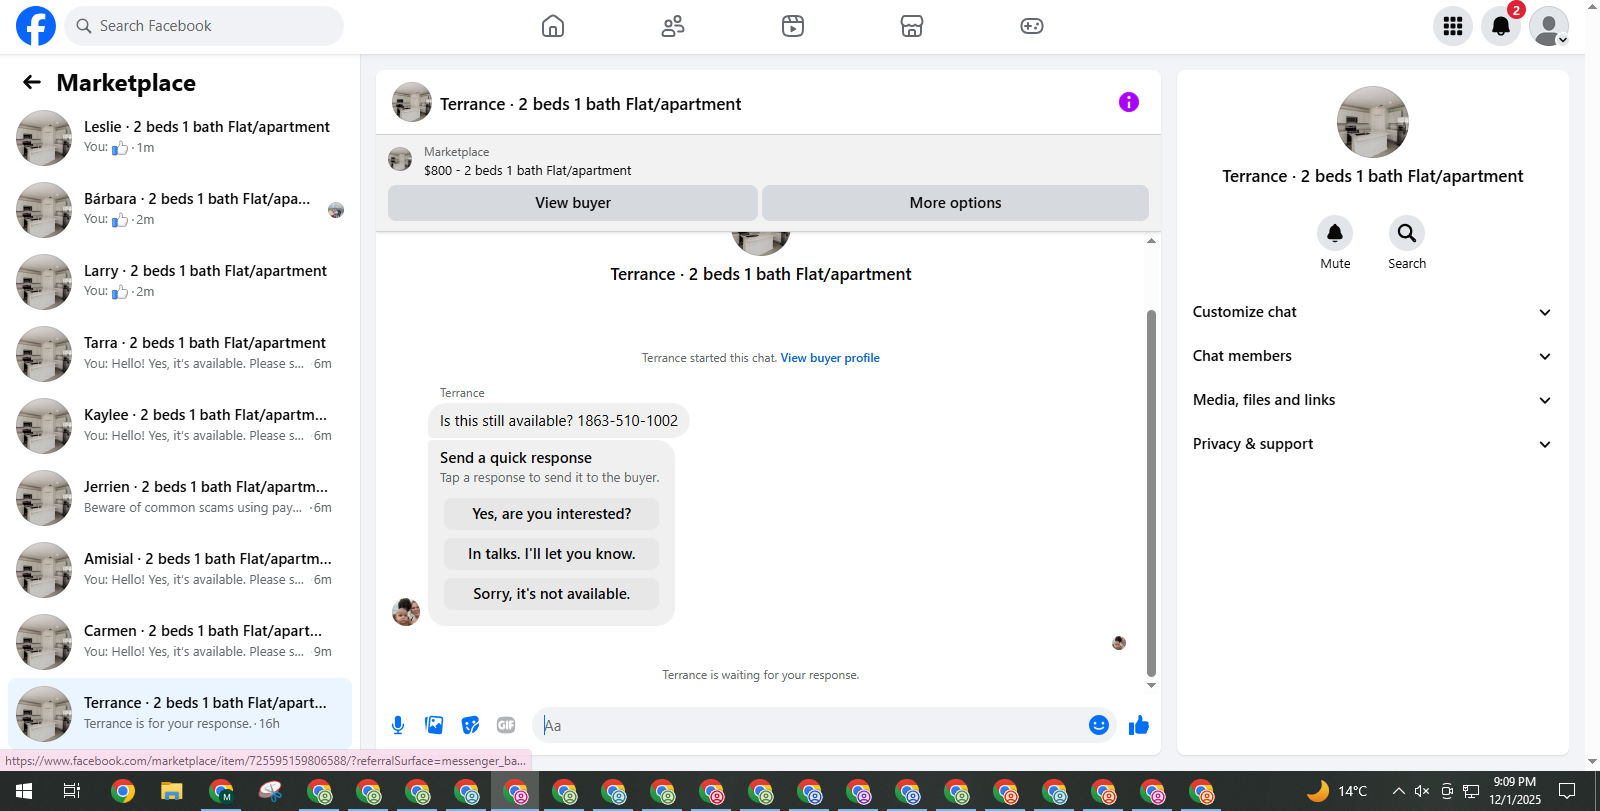The width and height of the screenshot is (1600, 811).
Task: Open Kaylee's apartment conversation
Action: [180, 426]
